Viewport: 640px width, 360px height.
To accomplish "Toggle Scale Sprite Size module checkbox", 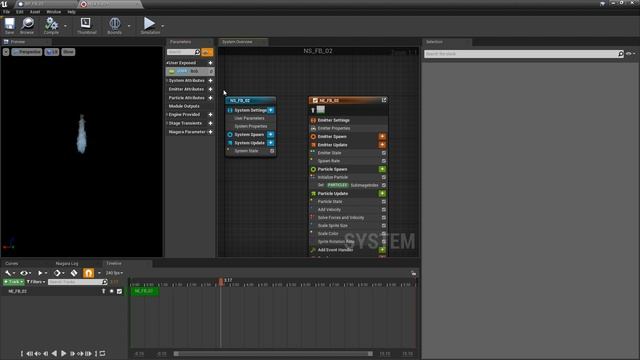I will pos(384,226).
